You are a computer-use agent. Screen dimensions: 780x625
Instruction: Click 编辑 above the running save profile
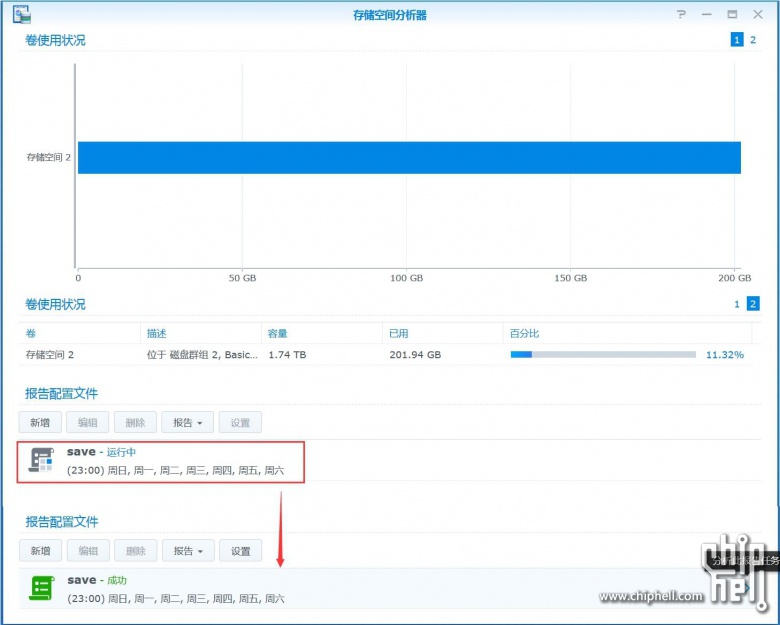88,422
